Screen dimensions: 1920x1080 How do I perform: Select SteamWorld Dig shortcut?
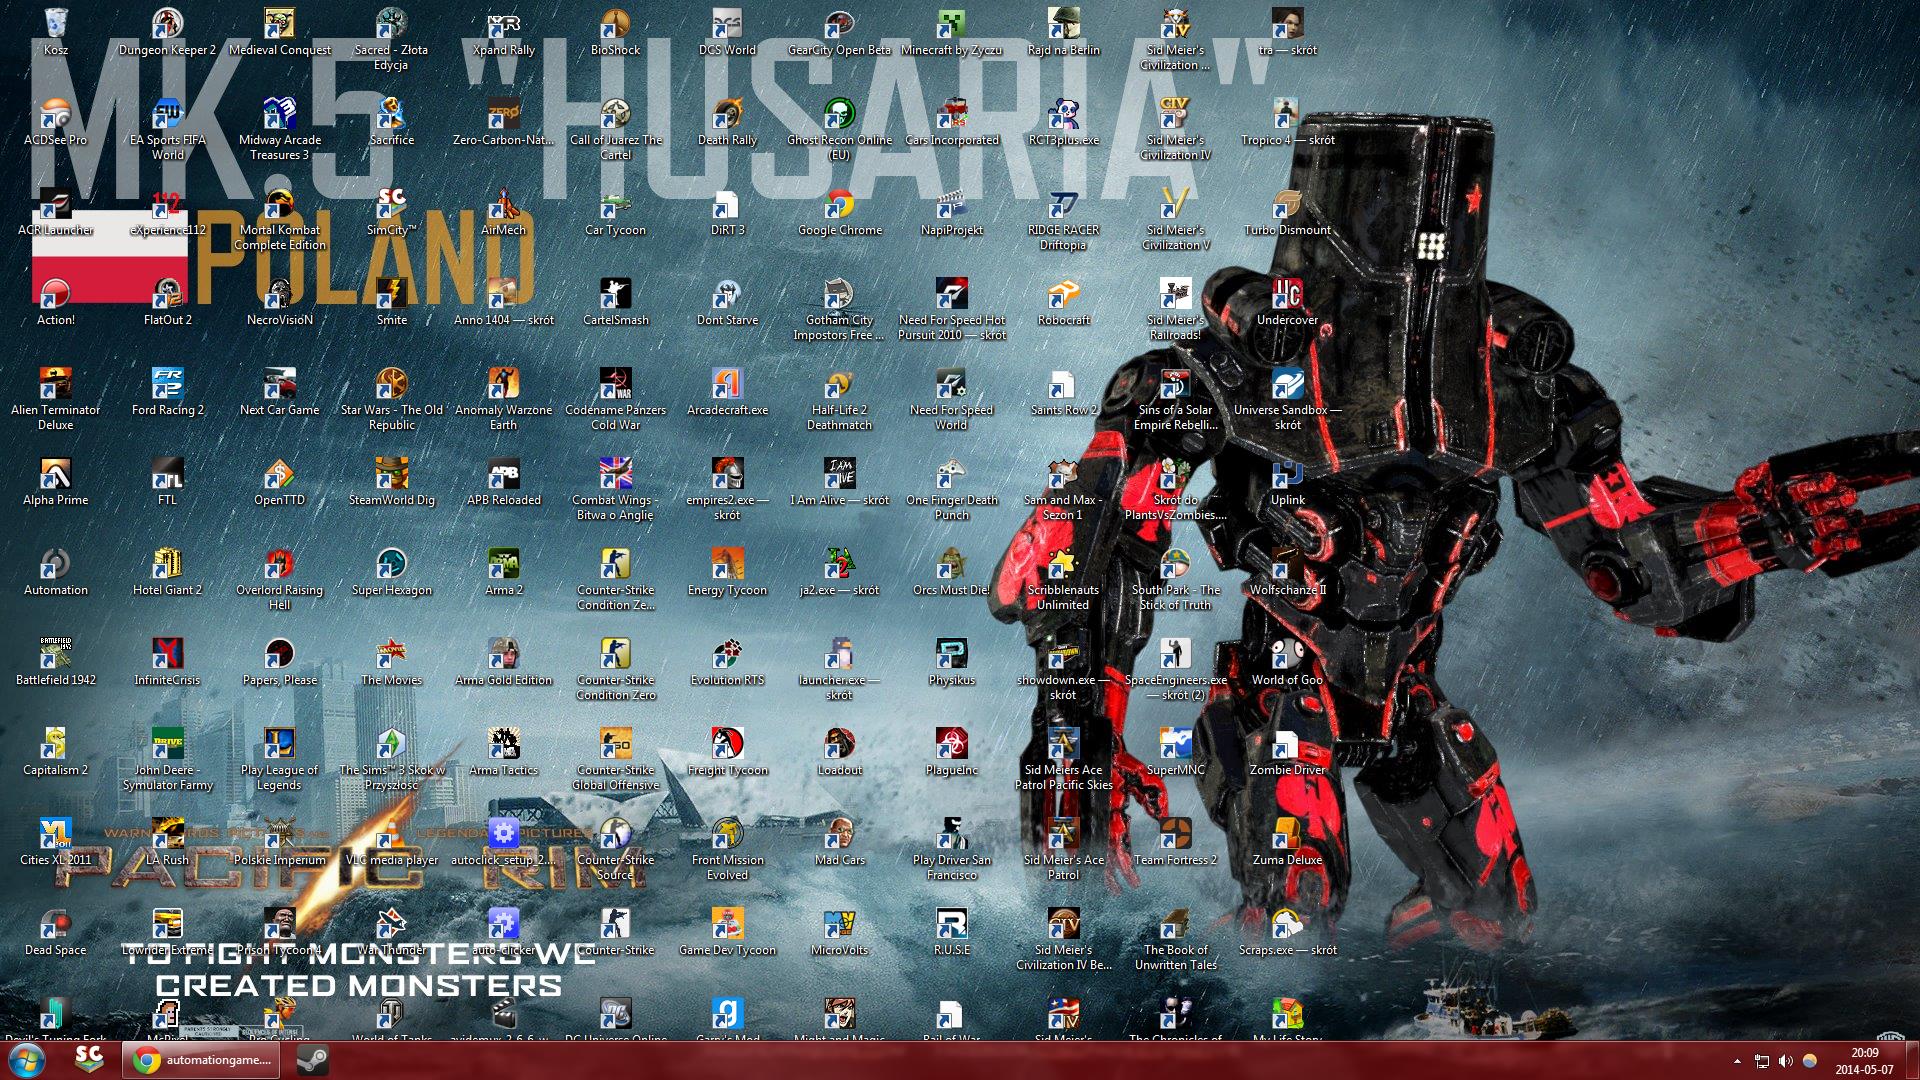392,481
